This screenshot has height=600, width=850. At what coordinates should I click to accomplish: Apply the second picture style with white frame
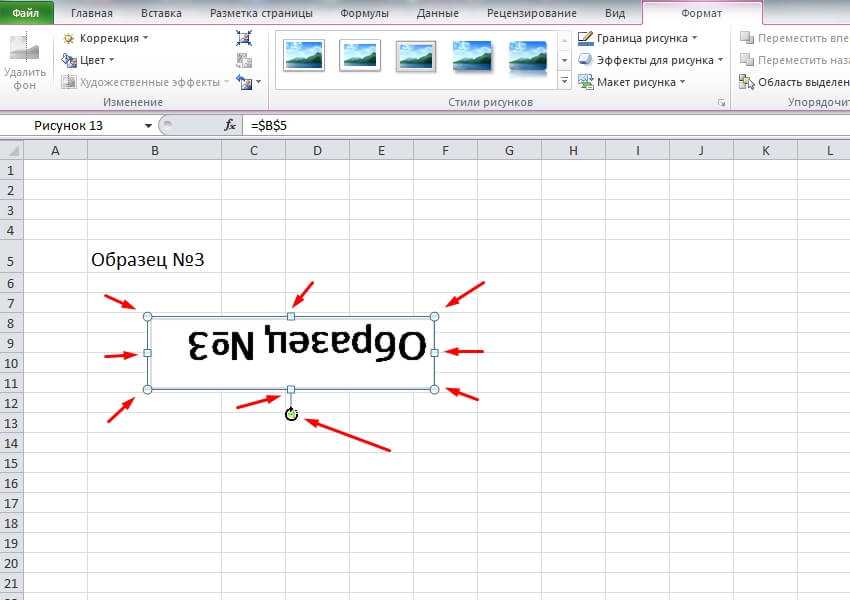click(360, 55)
